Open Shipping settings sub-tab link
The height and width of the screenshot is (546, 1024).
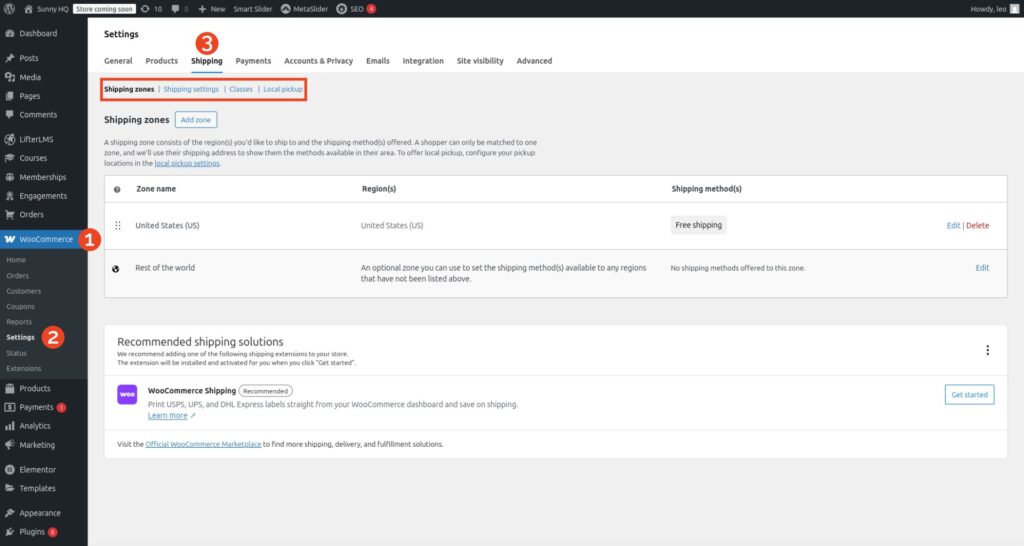[x=191, y=89]
